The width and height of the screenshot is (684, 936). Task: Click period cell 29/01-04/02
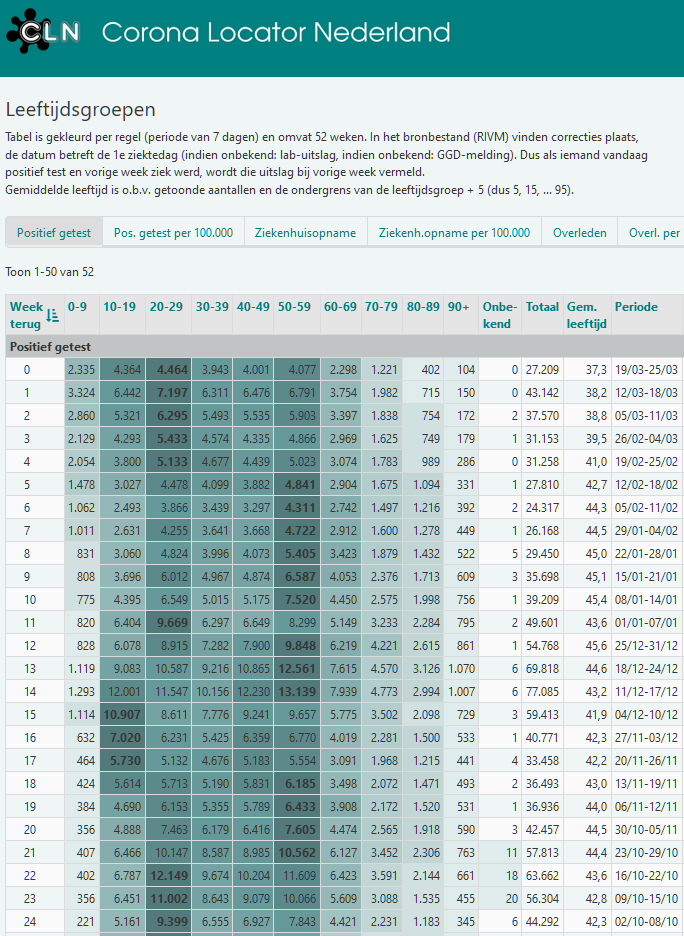click(646, 531)
